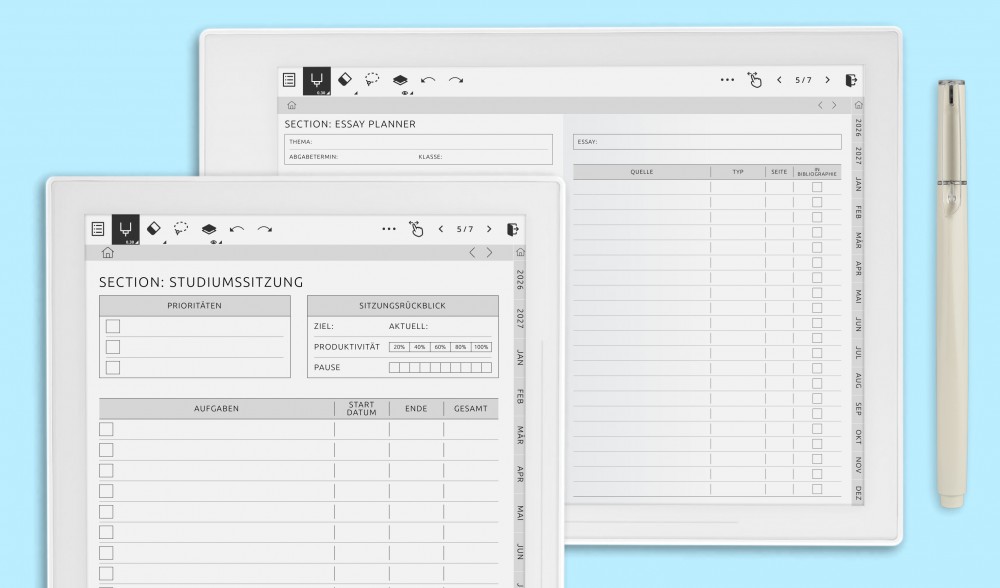Screen dimensions: 1000x588
Task: Go to next page using the chevron beside 5/7 on the back tablet
Action: pos(827,80)
